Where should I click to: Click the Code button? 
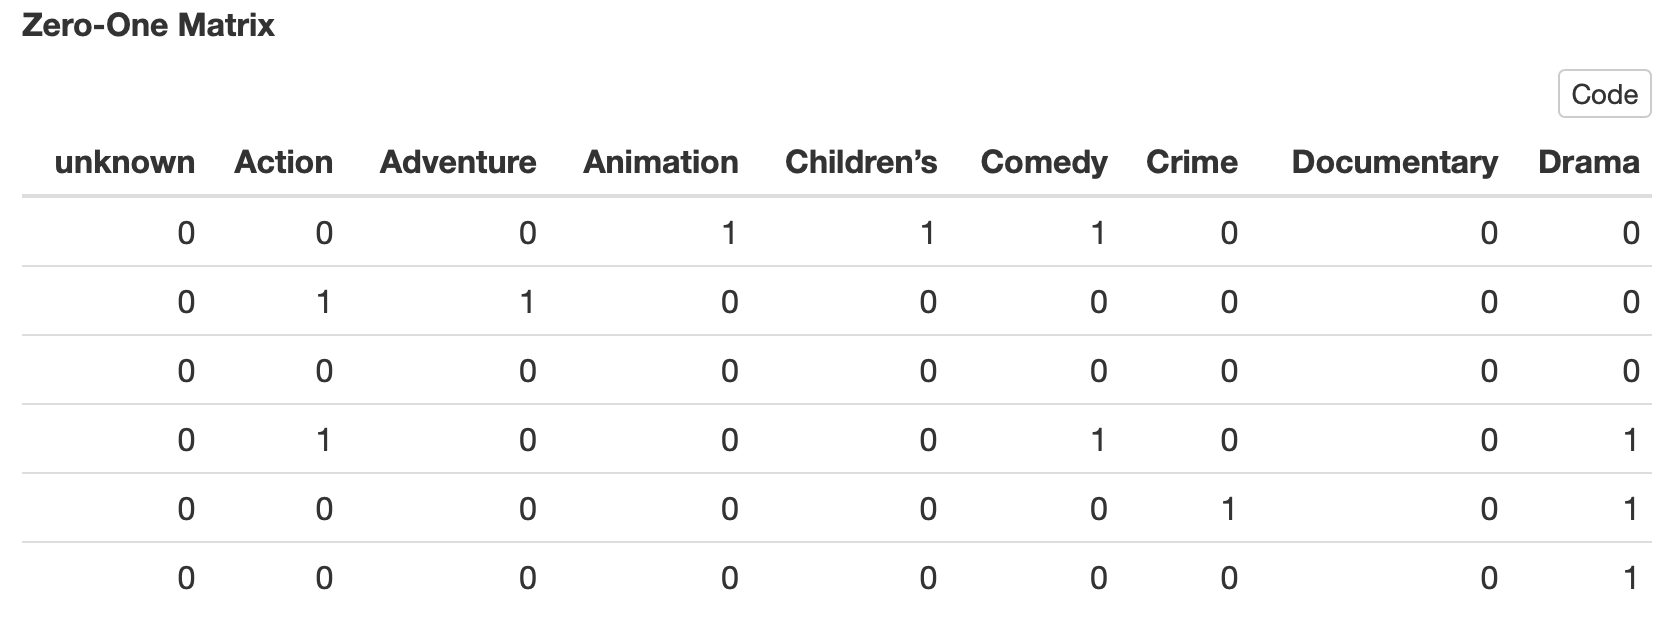pos(1604,94)
